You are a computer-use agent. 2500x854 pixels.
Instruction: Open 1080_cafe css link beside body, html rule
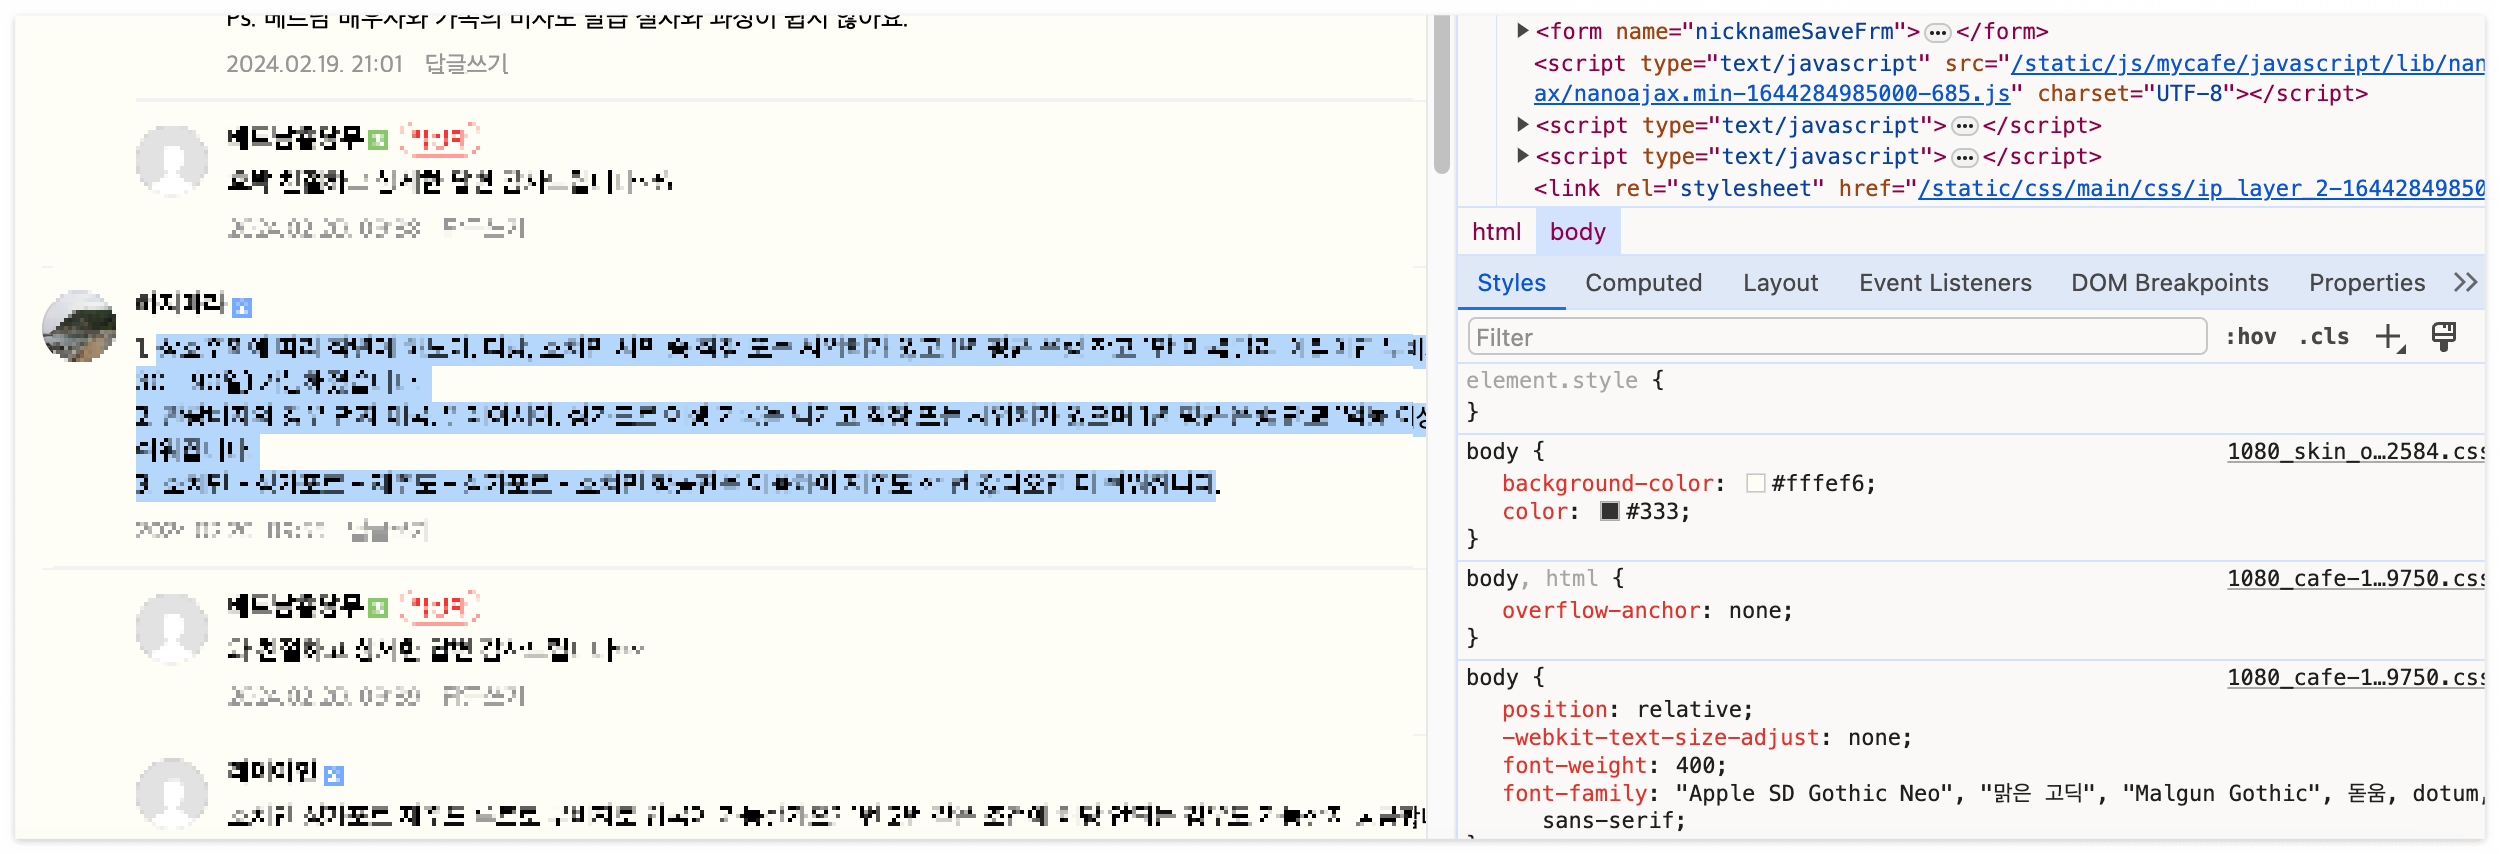tap(2355, 578)
